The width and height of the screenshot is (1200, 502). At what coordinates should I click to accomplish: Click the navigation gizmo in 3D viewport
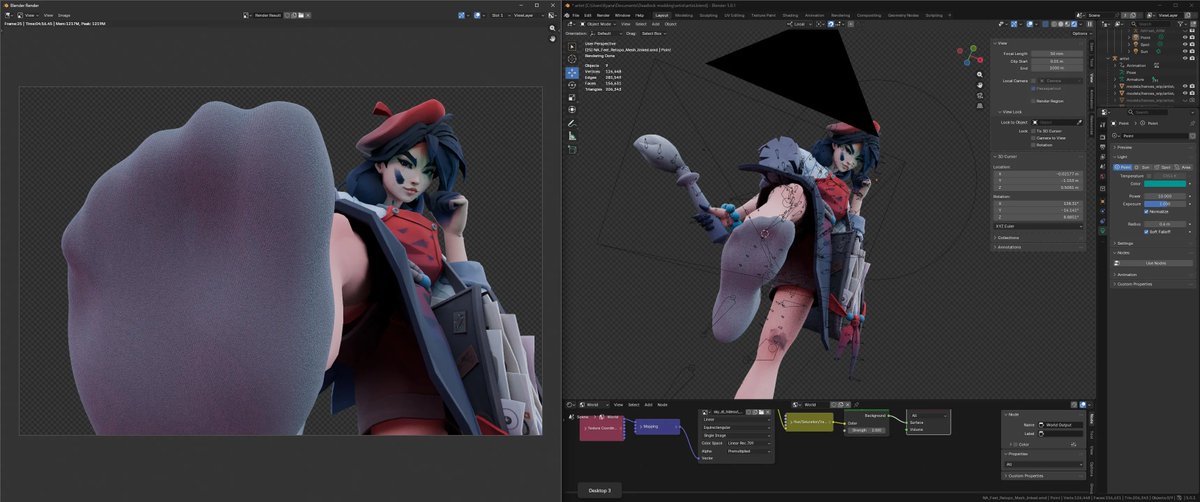tap(972, 53)
